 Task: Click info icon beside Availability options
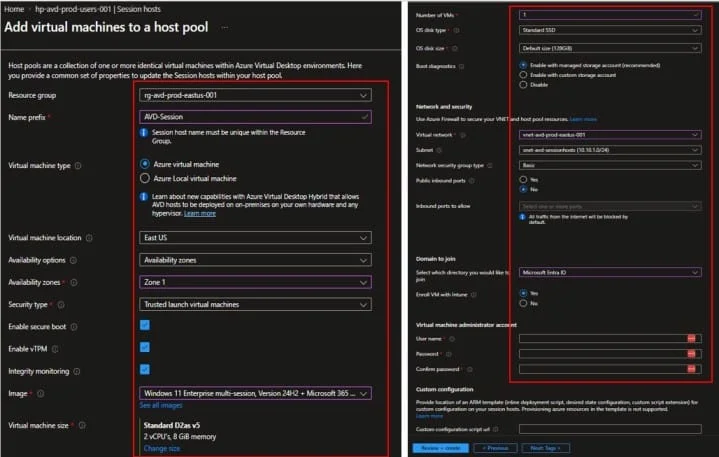coord(73,260)
